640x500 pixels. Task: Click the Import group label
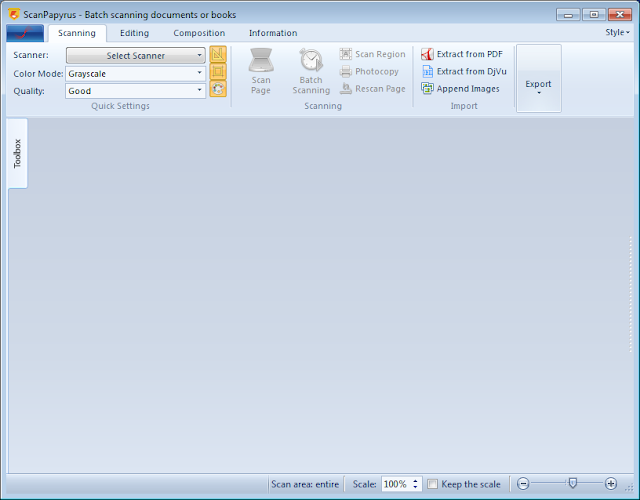coord(464,106)
